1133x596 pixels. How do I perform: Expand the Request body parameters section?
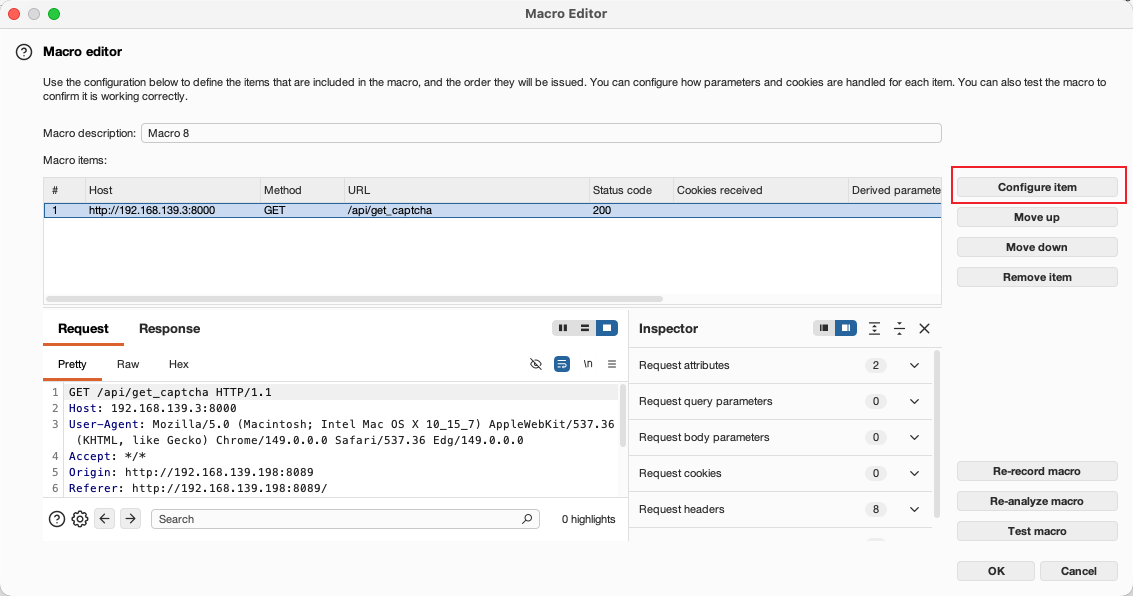[914, 438]
